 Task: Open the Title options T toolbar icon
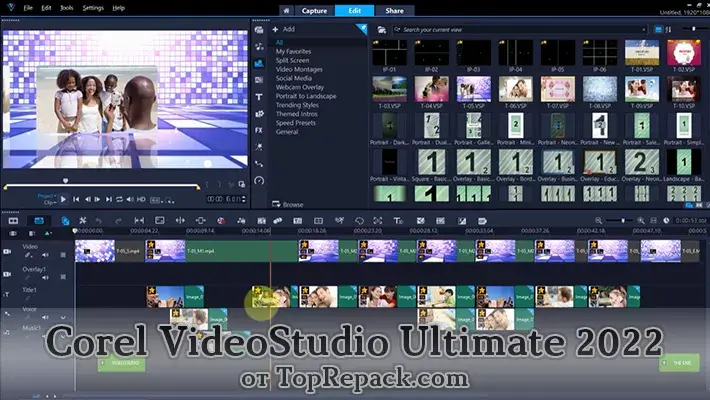(x=398, y=221)
